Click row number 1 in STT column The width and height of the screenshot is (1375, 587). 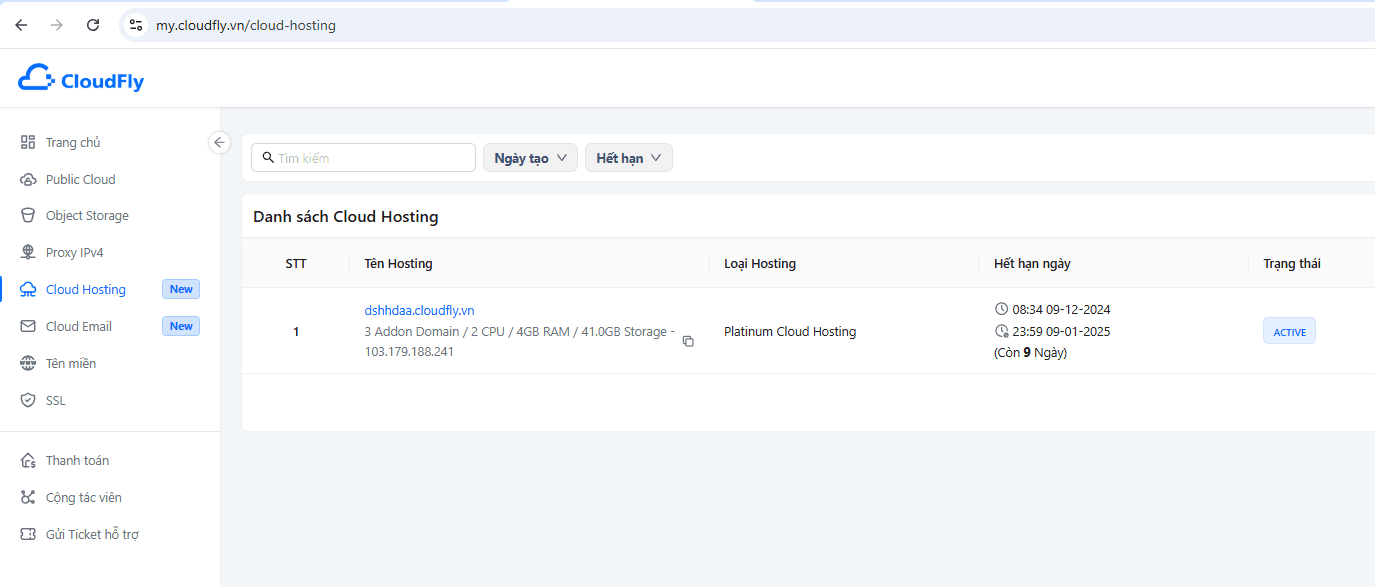coord(296,331)
